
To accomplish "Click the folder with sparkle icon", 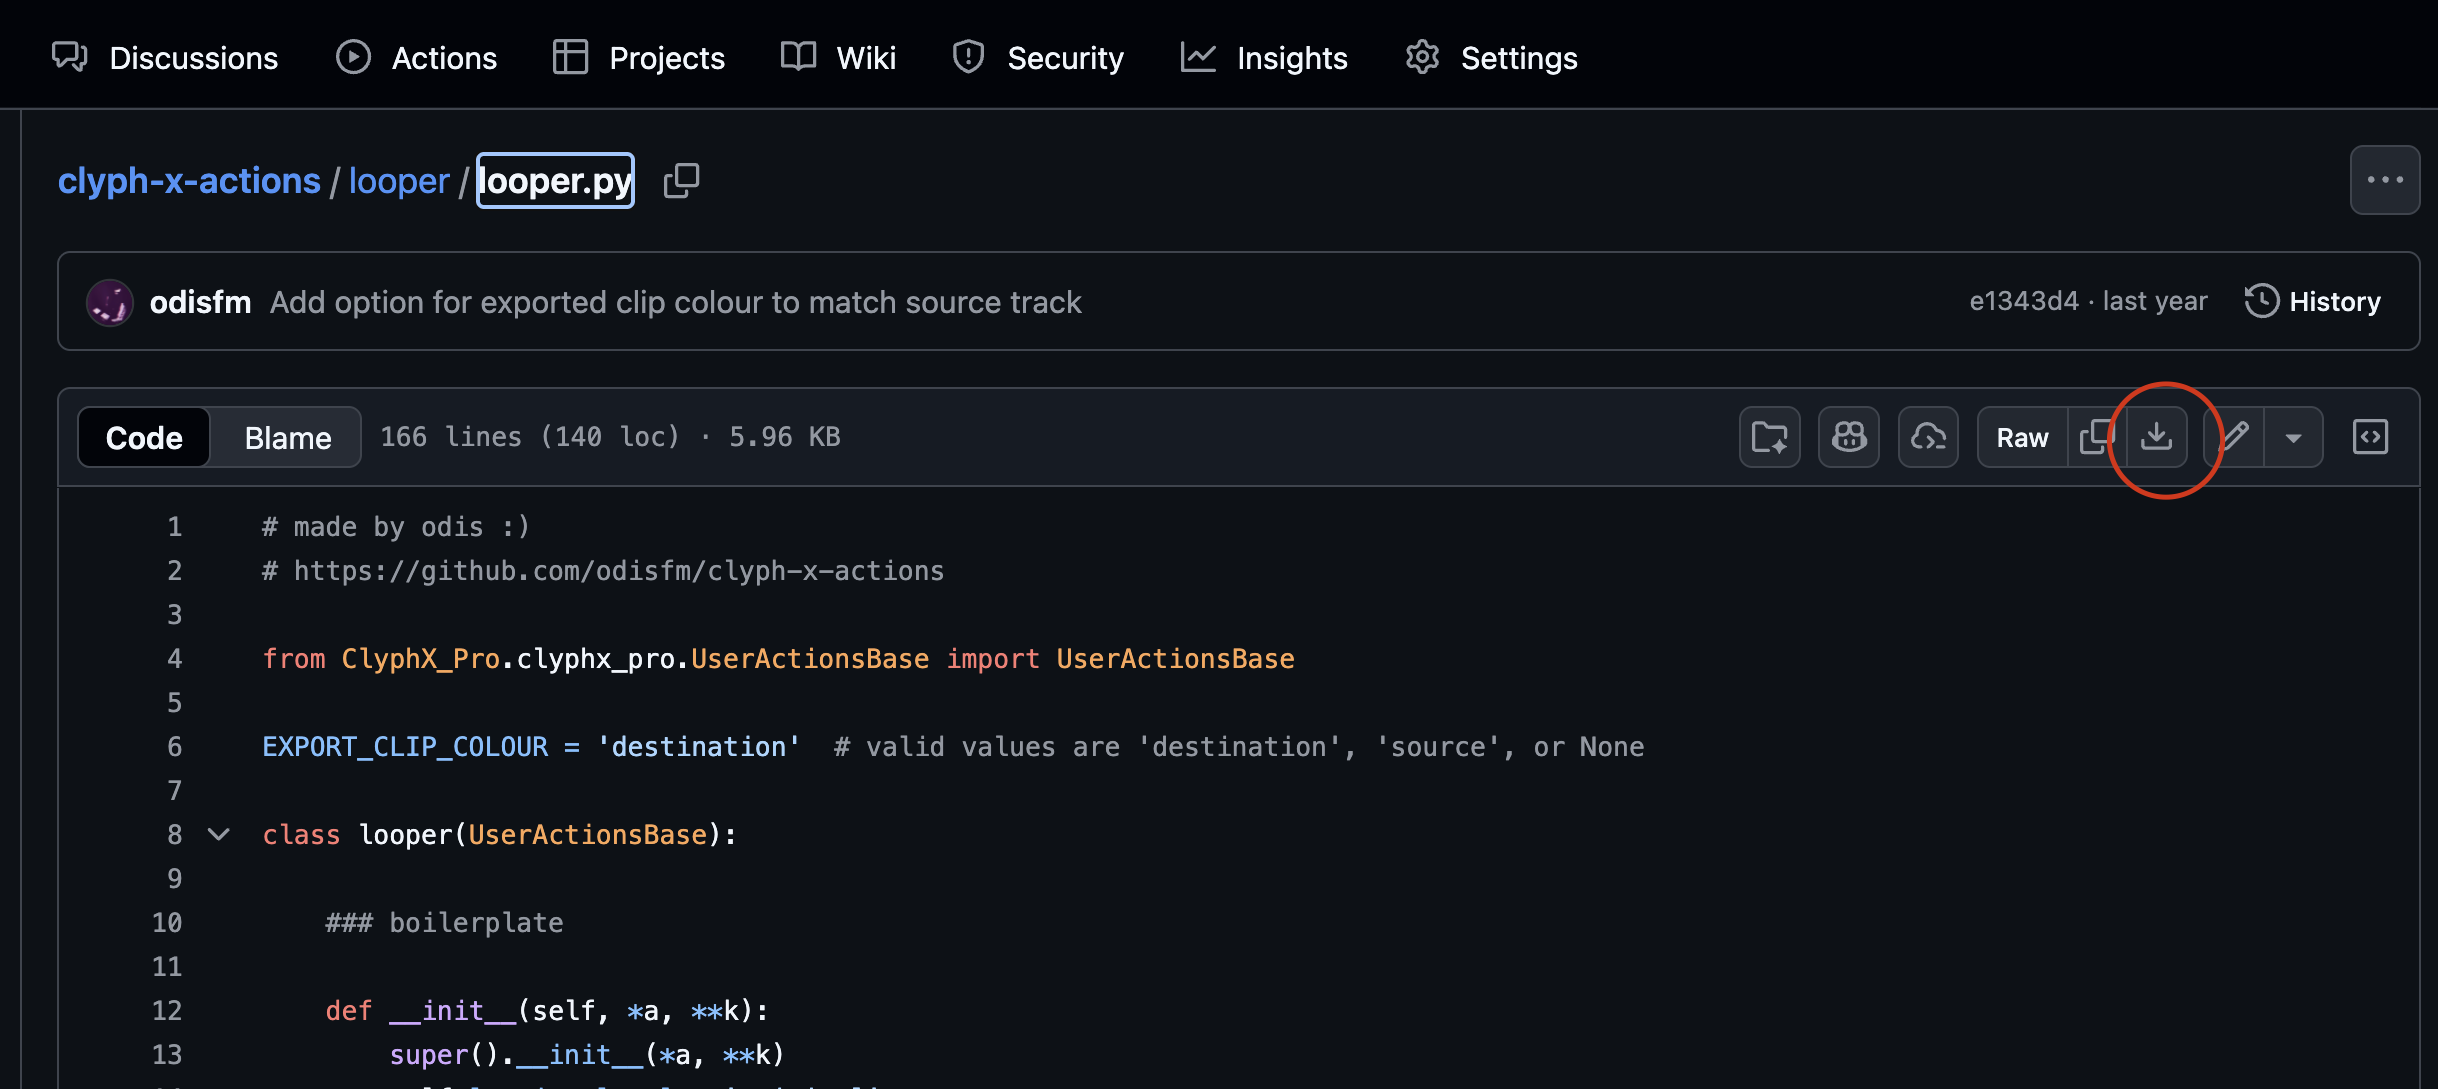I will (1769, 437).
